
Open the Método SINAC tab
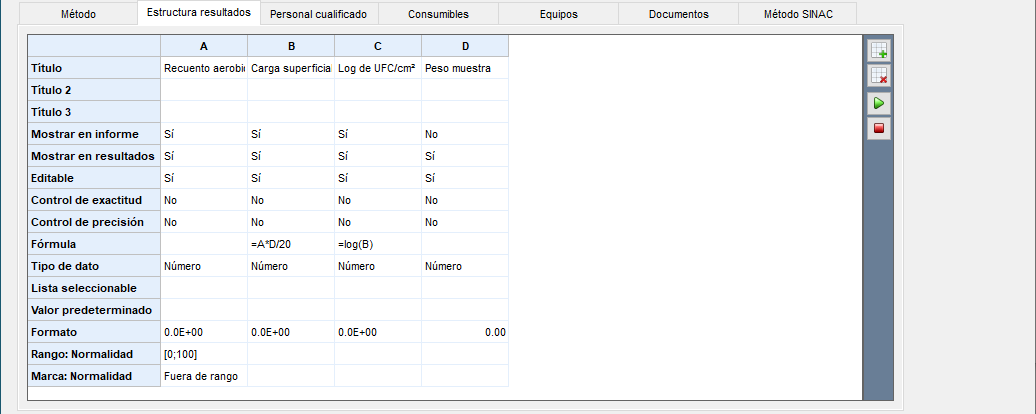[x=797, y=14]
